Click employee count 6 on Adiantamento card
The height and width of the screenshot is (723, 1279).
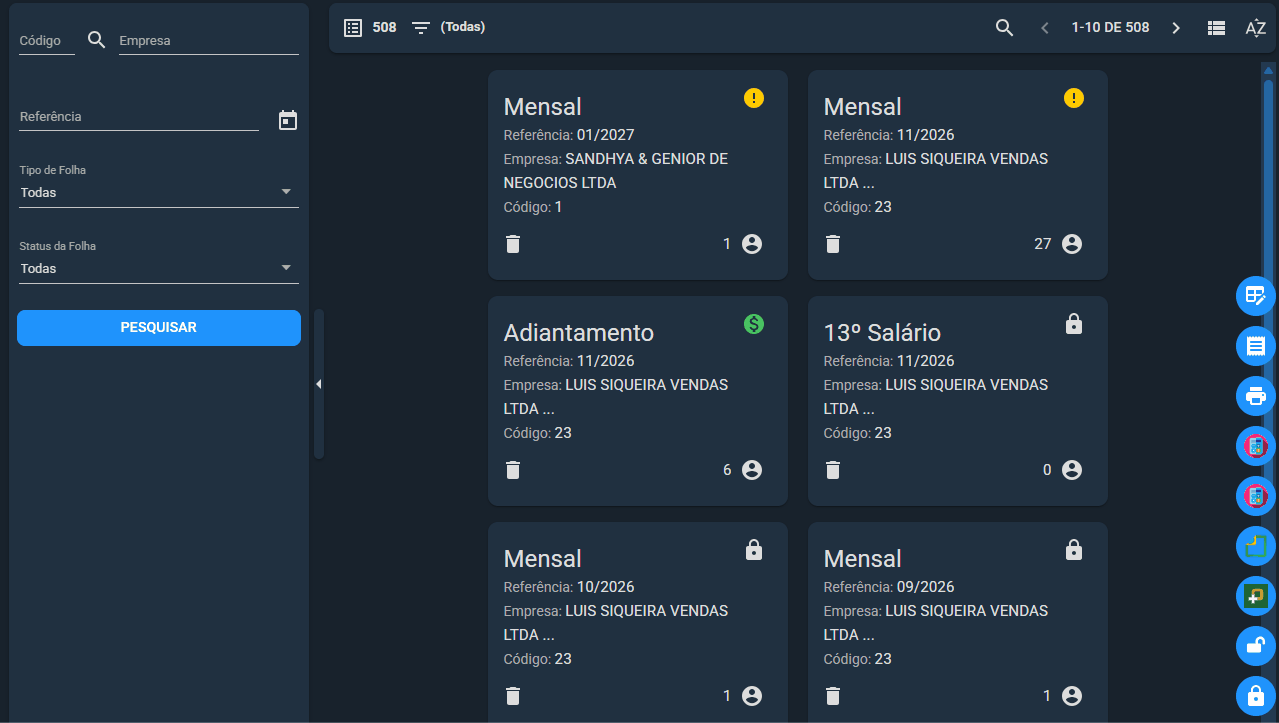click(x=727, y=470)
